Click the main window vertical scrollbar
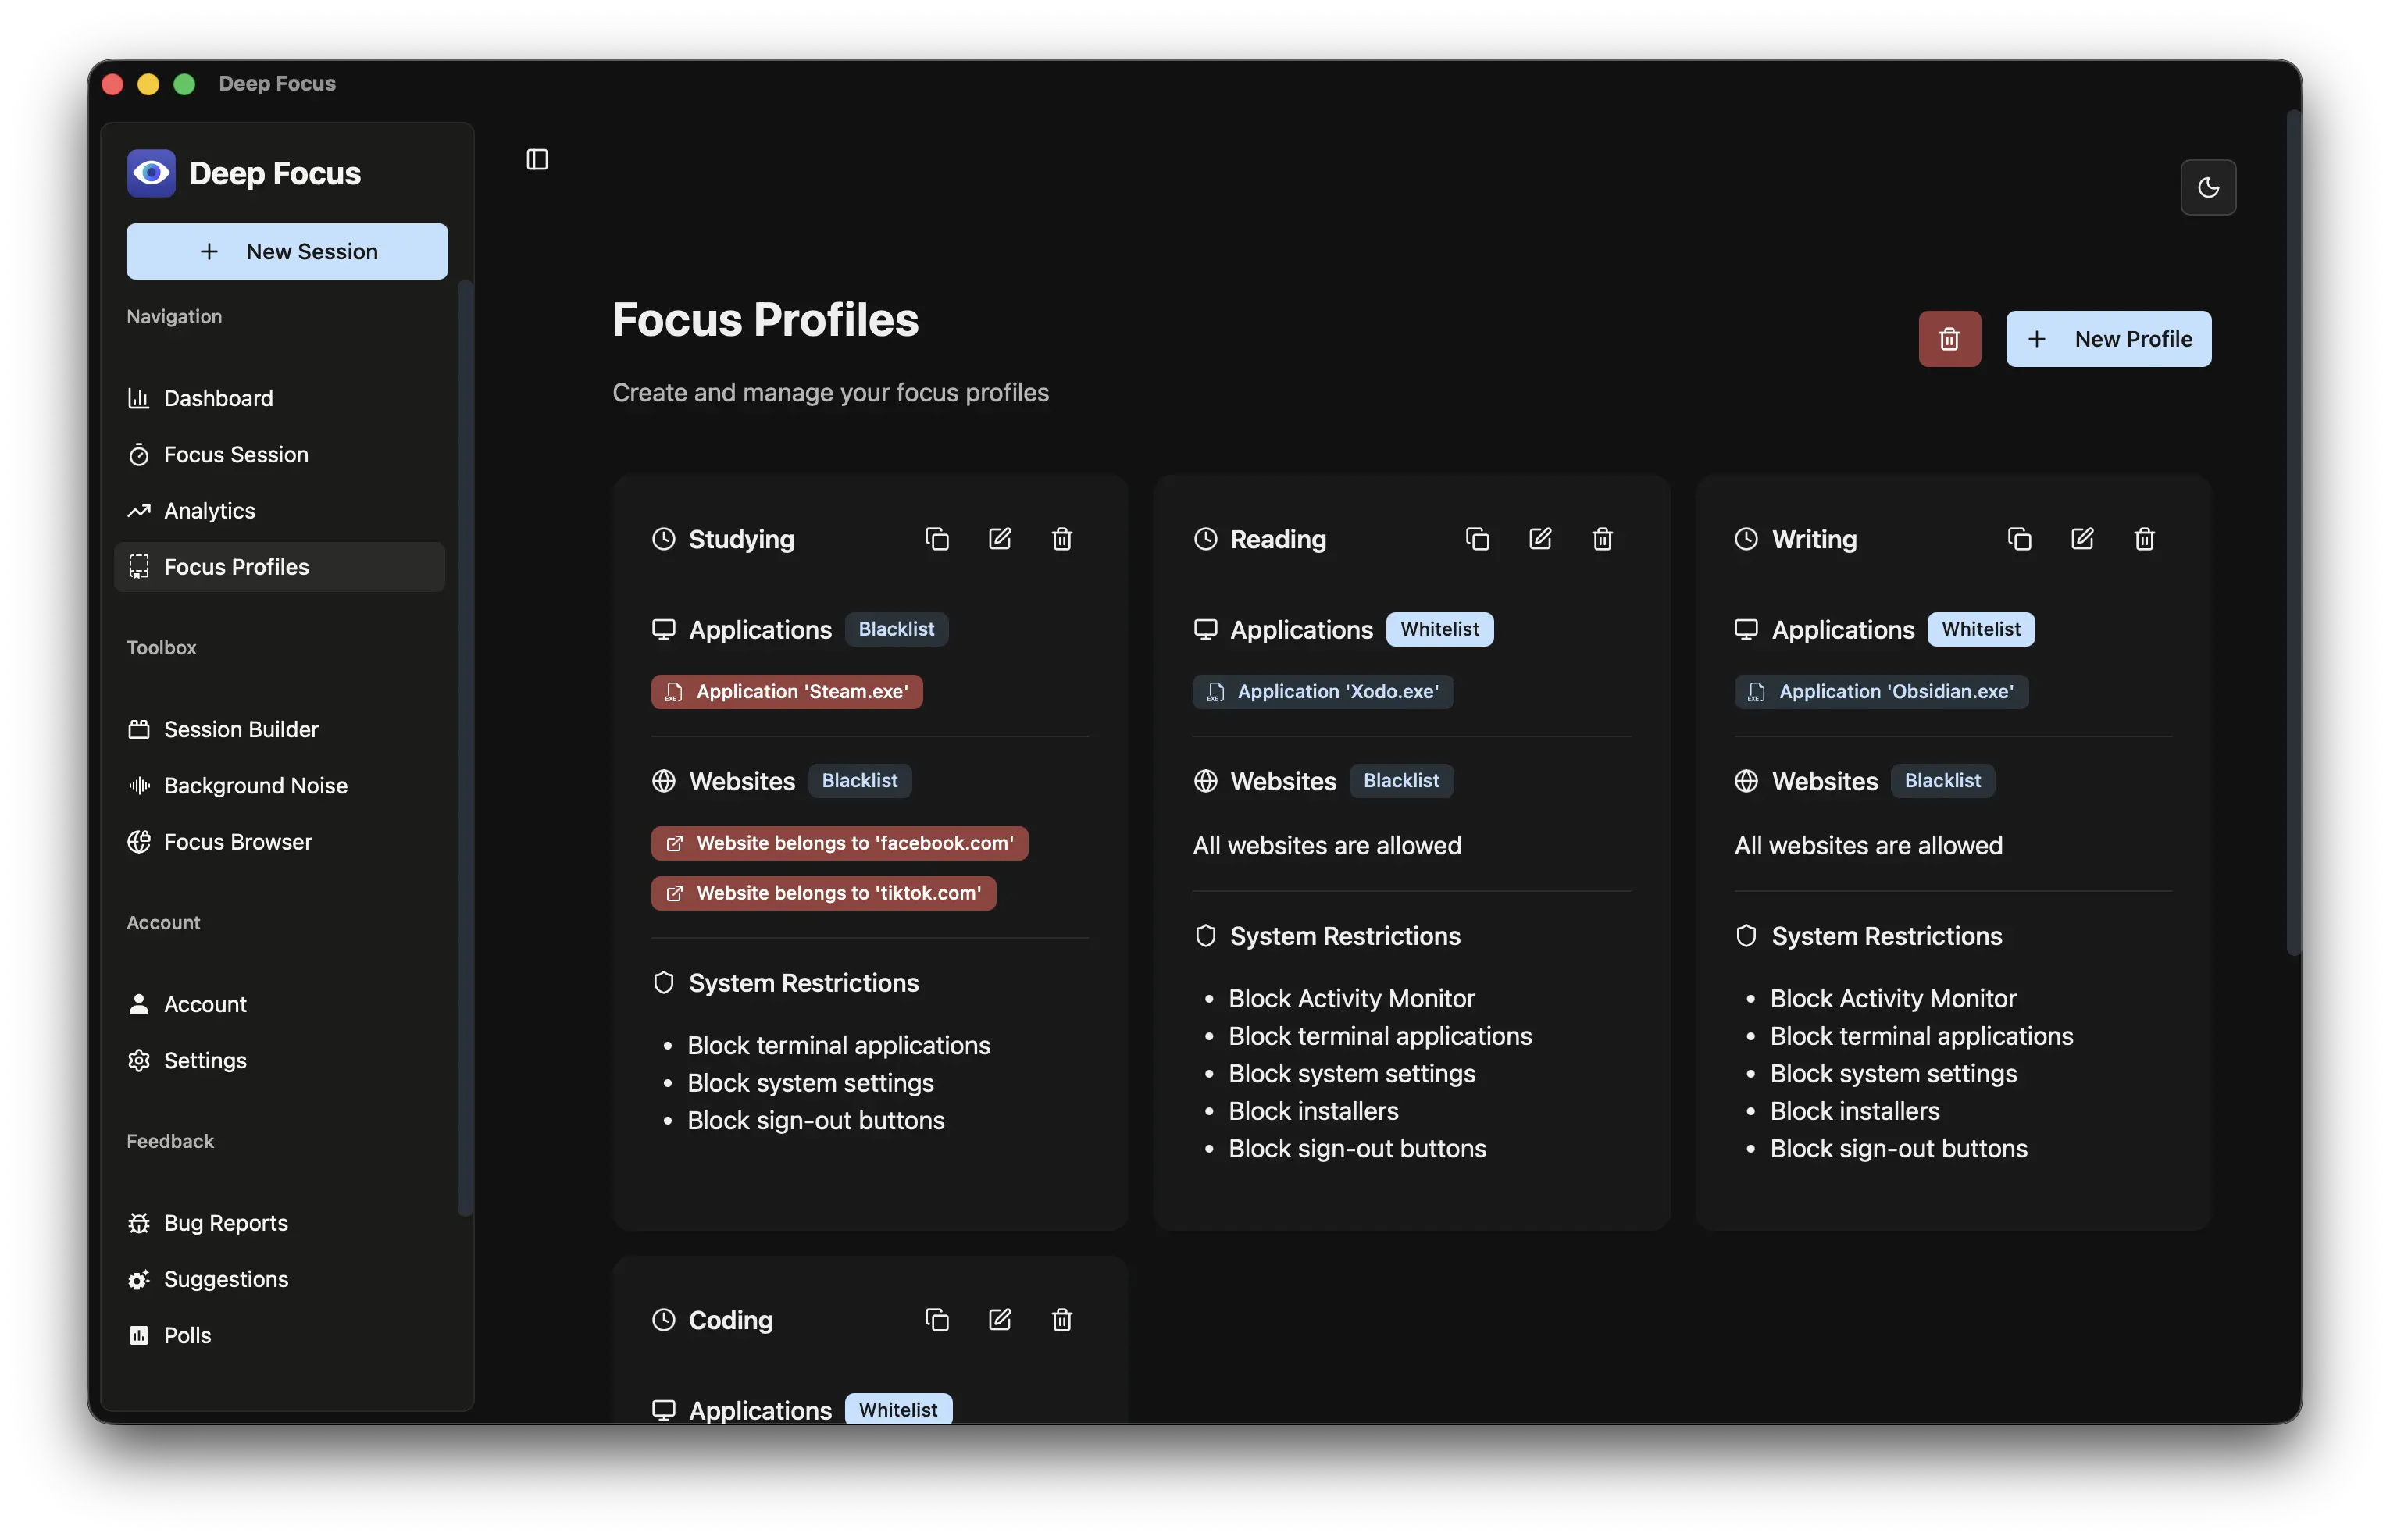Image resolution: width=2390 pixels, height=1540 pixels. [2293, 532]
